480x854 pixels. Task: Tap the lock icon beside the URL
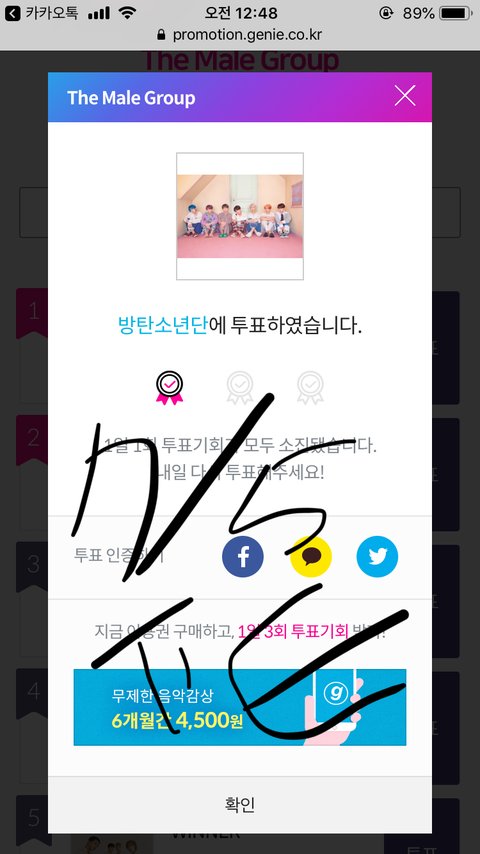[161, 35]
